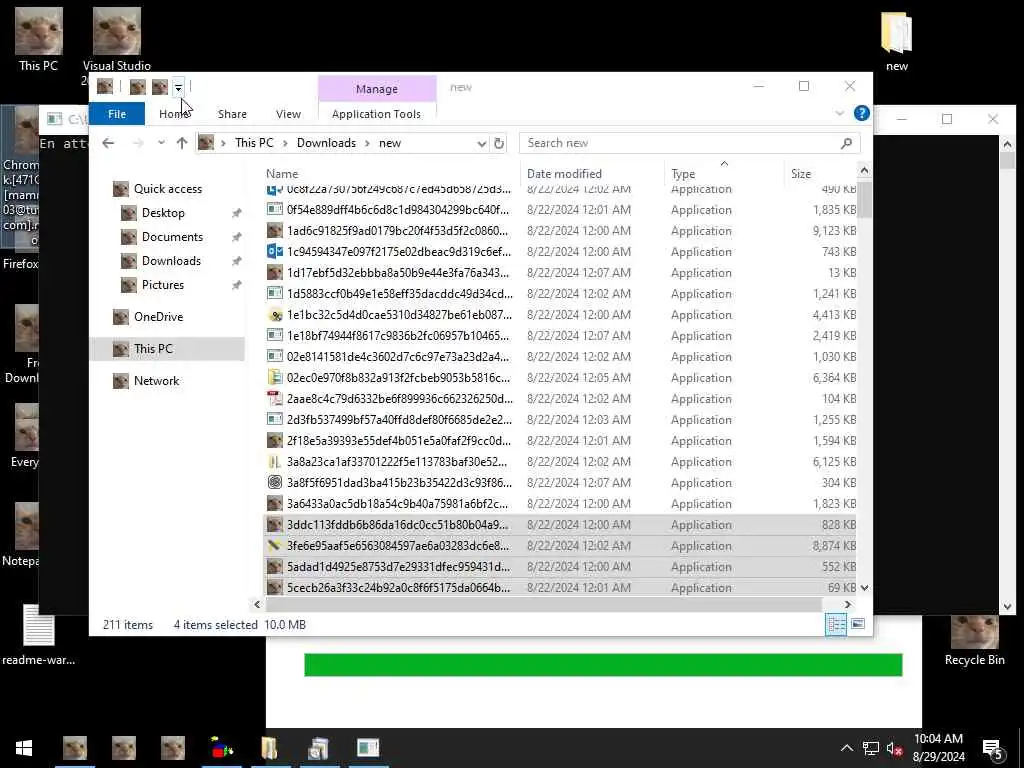The height and width of the screenshot is (768, 1024).
Task: Go back with the Back arrow
Action: [x=108, y=143]
